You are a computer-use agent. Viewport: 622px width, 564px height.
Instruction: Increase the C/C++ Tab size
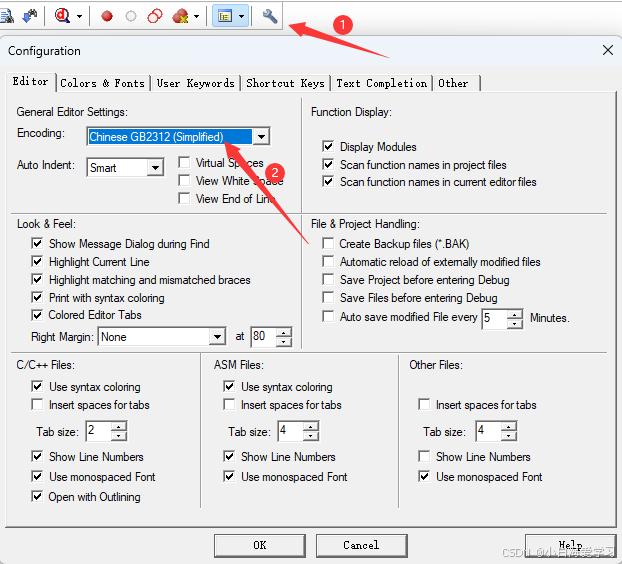click(119, 427)
